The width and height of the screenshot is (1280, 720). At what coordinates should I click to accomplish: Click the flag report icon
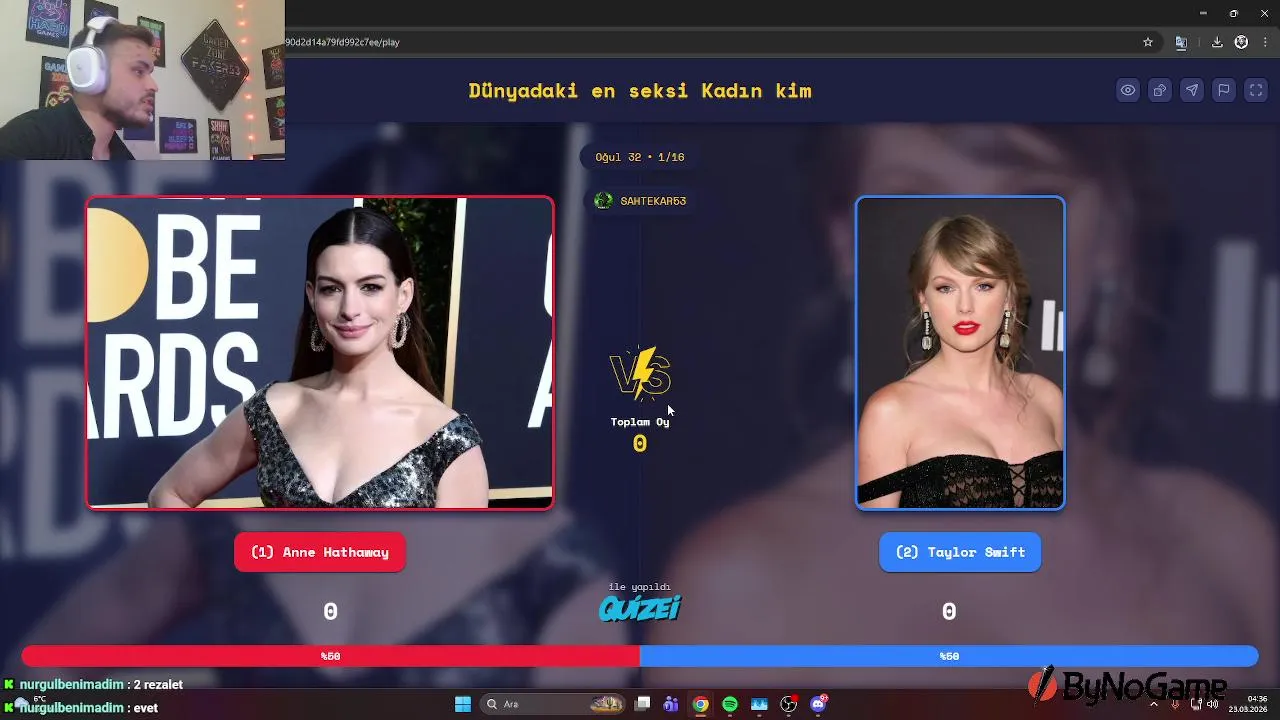point(1224,90)
